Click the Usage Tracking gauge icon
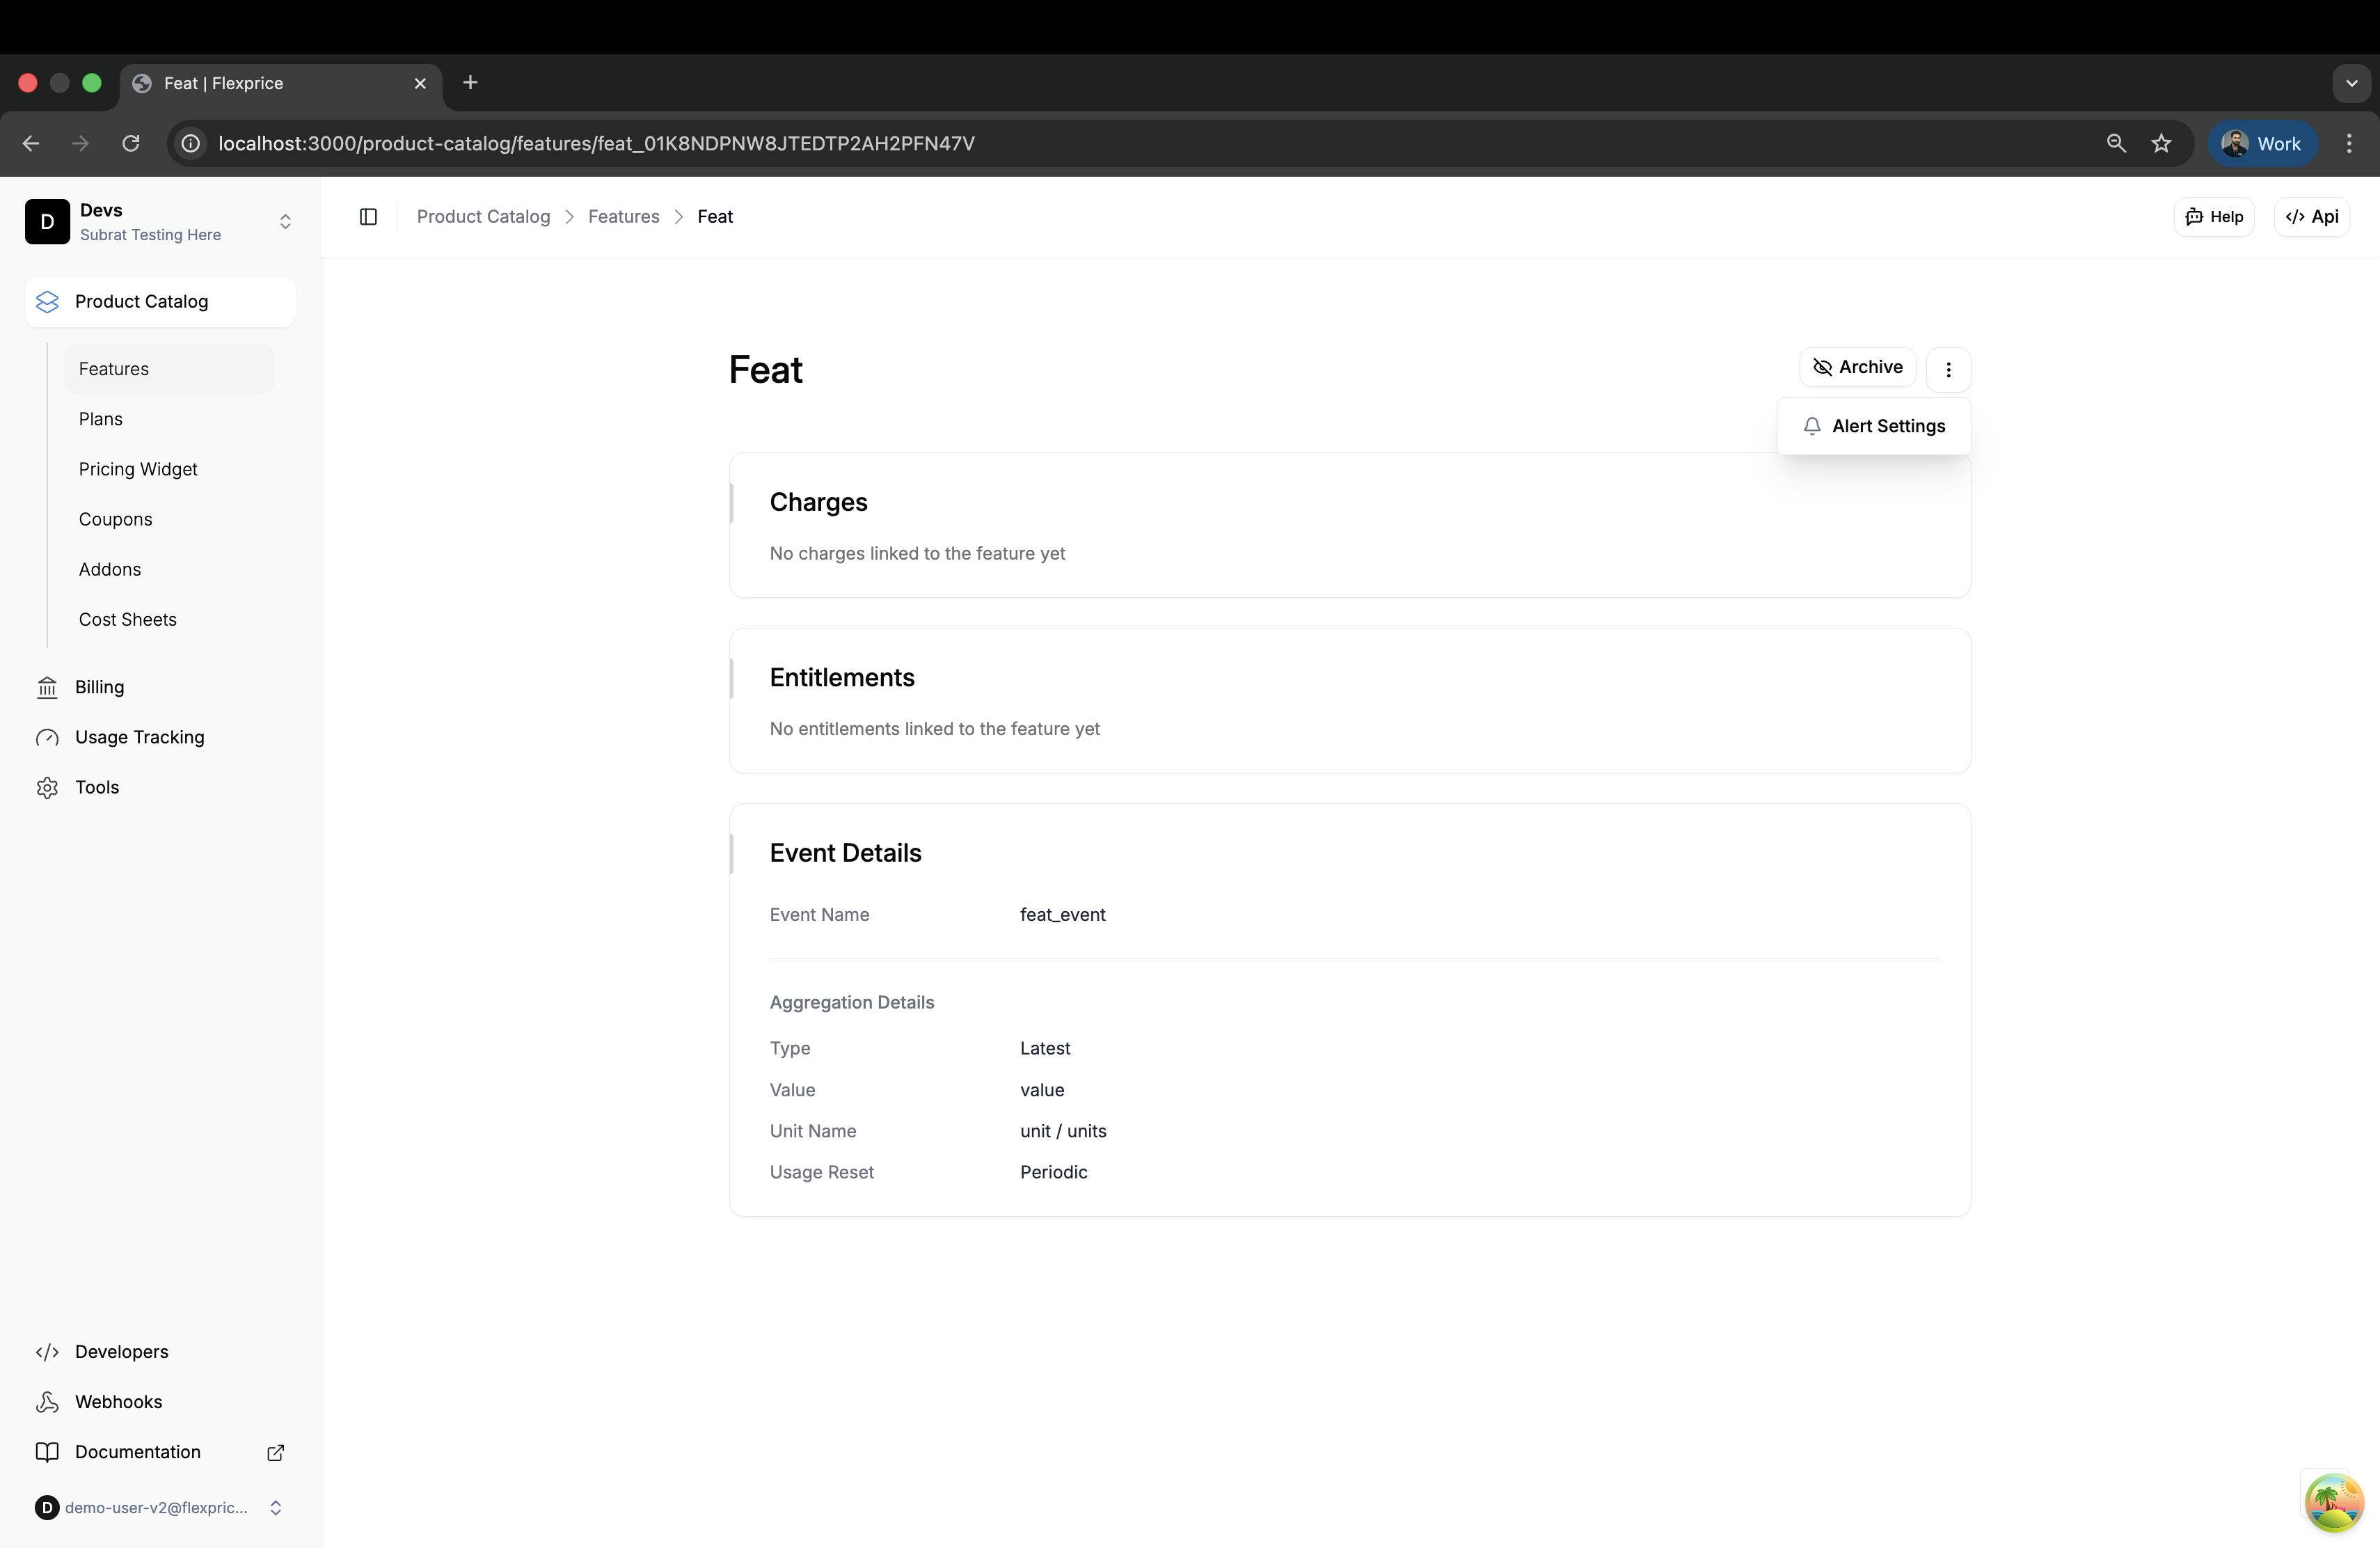The image size is (2380, 1548). pyautogui.click(x=47, y=738)
